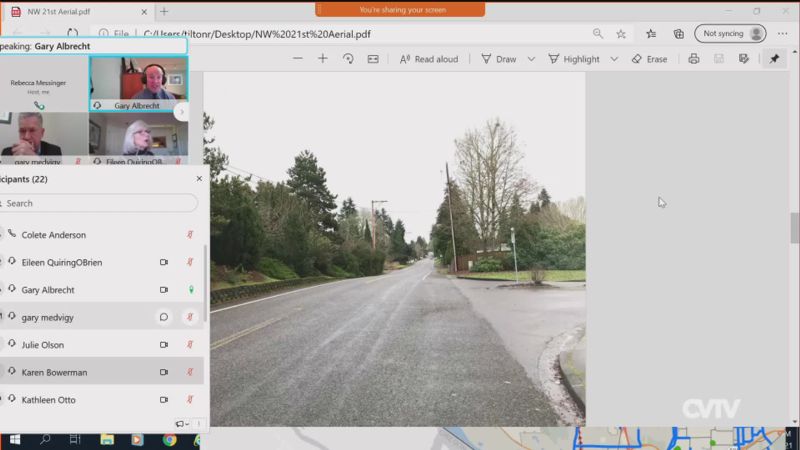The height and width of the screenshot is (450, 800).
Task: Add this page to favorites
Action: coord(621,33)
